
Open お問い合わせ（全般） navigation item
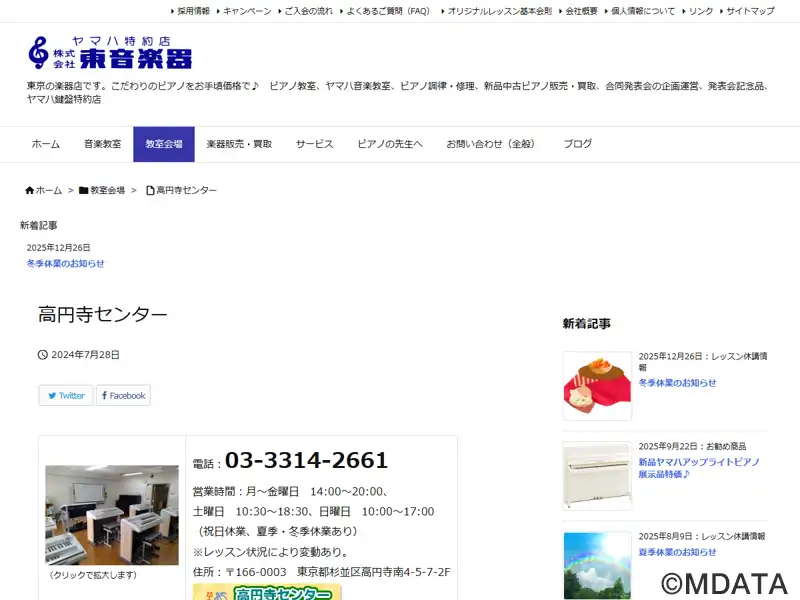[x=493, y=144]
